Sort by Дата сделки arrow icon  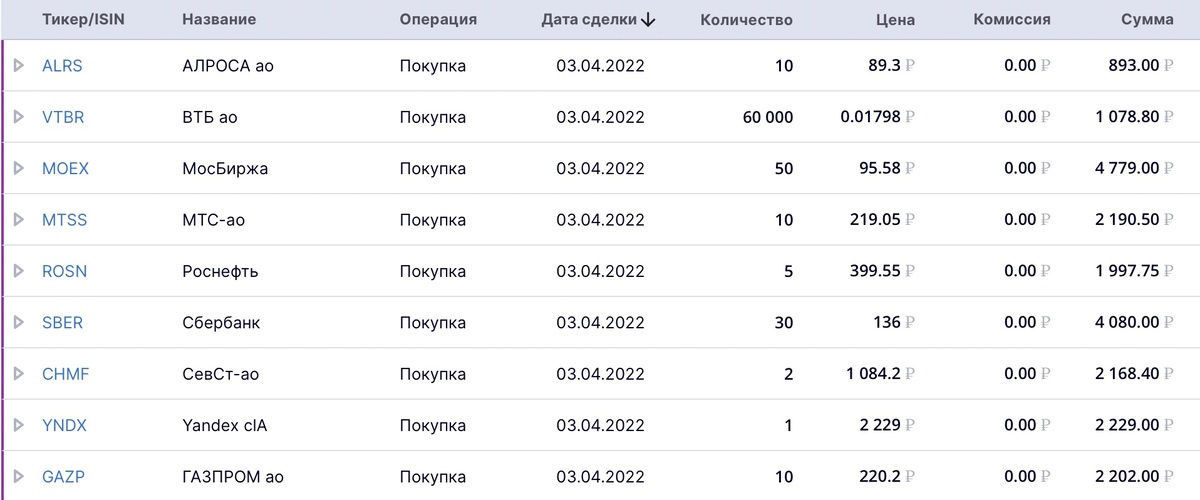649,20
